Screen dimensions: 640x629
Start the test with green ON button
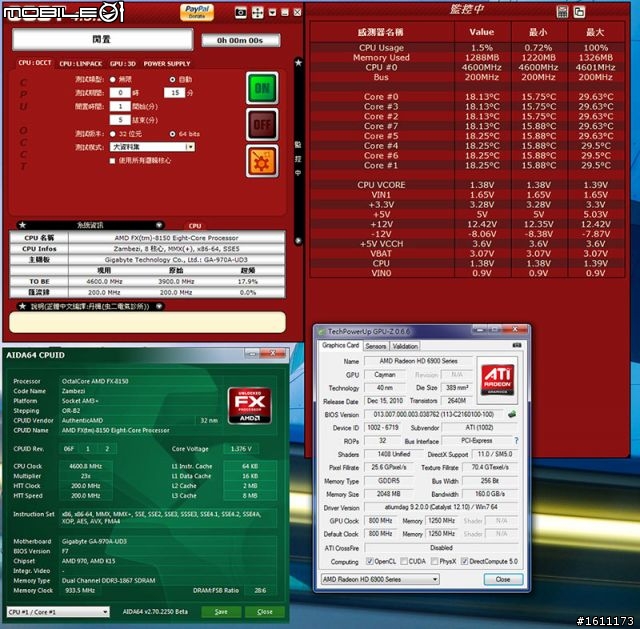pos(262,88)
